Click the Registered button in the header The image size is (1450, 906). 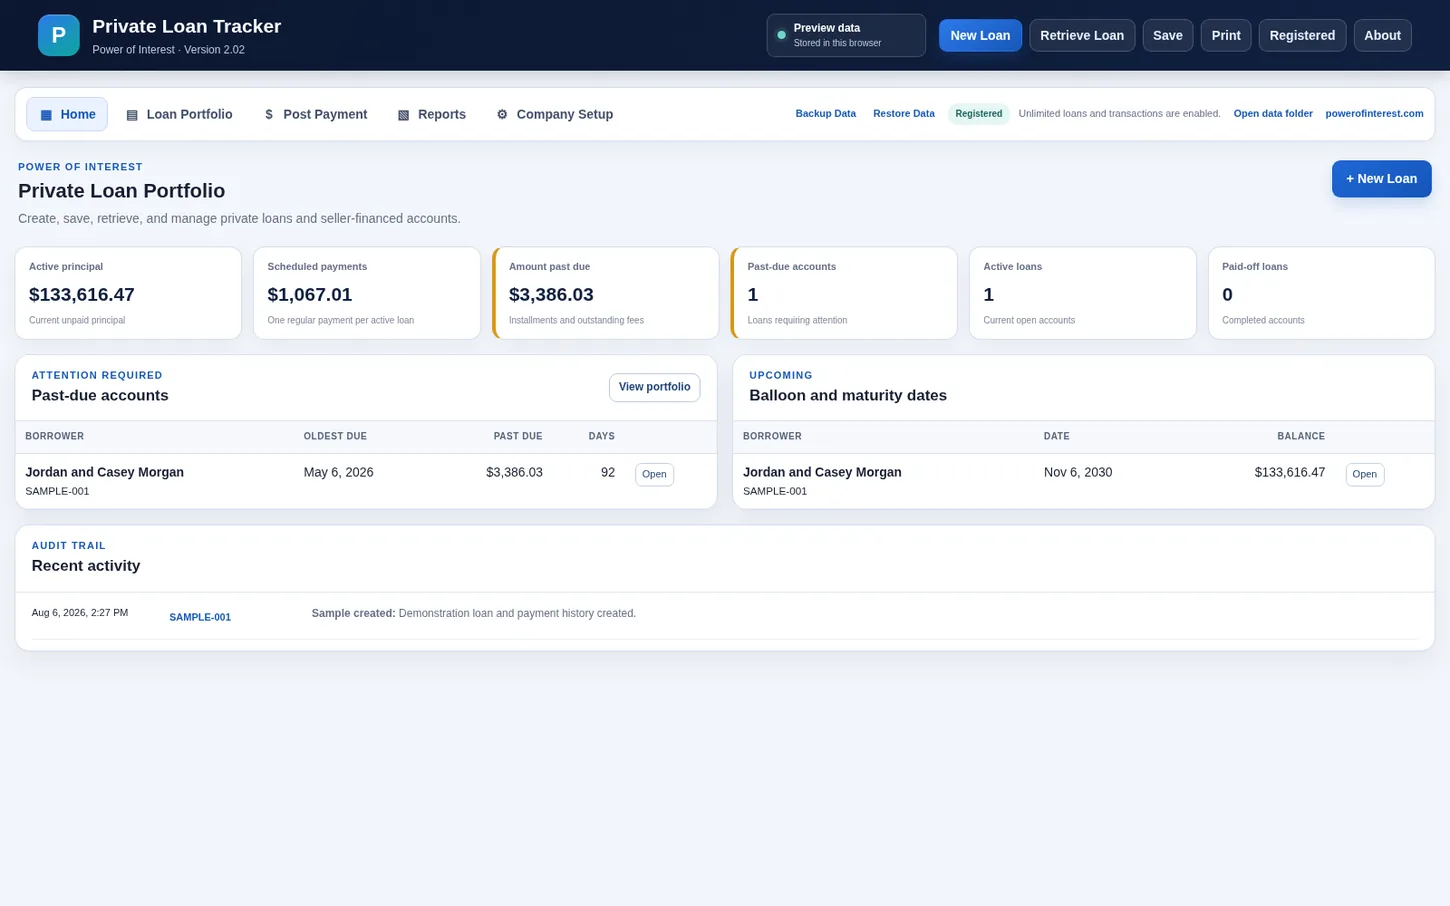click(x=1302, y=35)
